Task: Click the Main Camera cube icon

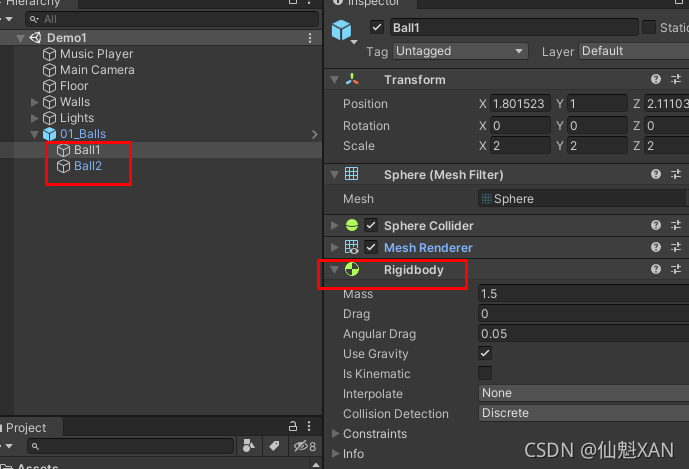Action: click(49, 70)
